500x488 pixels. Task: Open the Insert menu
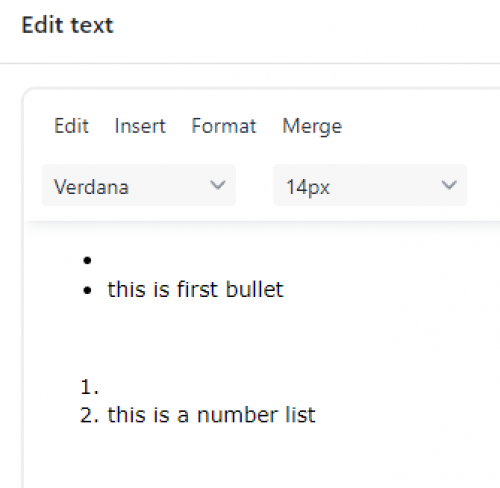pos(140,126)
